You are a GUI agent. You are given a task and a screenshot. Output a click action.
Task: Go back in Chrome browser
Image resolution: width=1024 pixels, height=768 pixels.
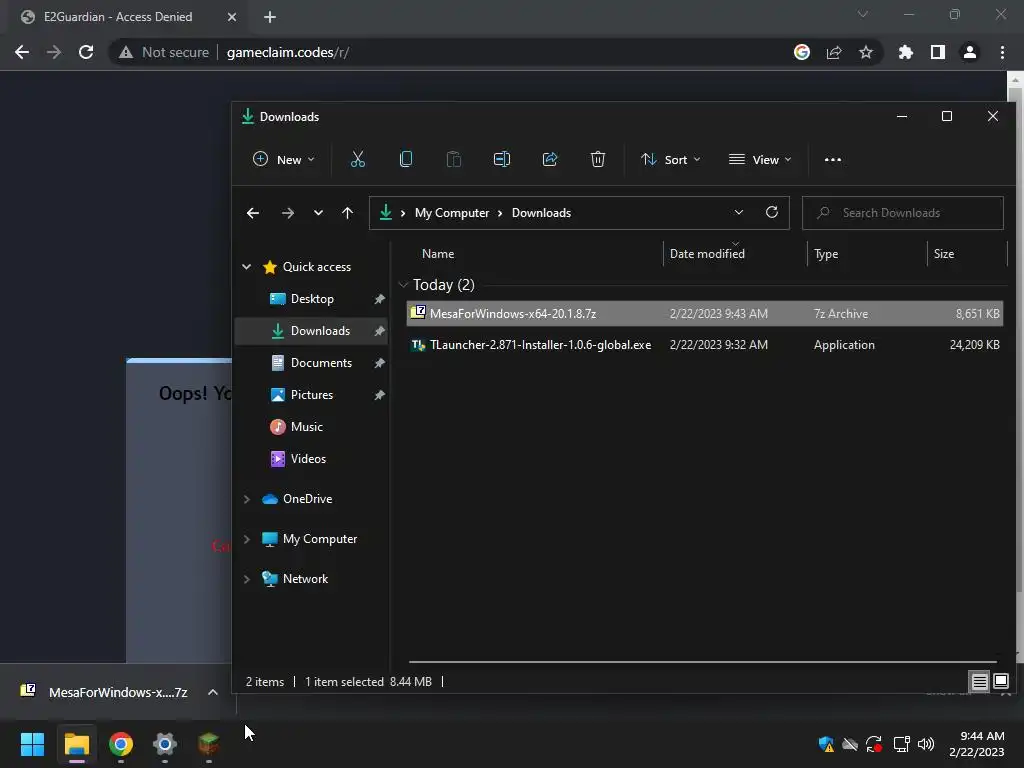pos(22,52)
